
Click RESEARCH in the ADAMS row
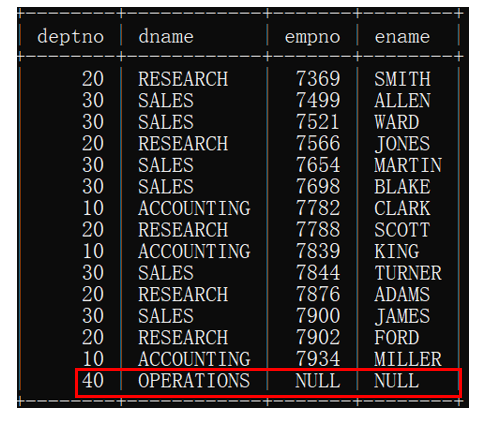tap(183, 294)
